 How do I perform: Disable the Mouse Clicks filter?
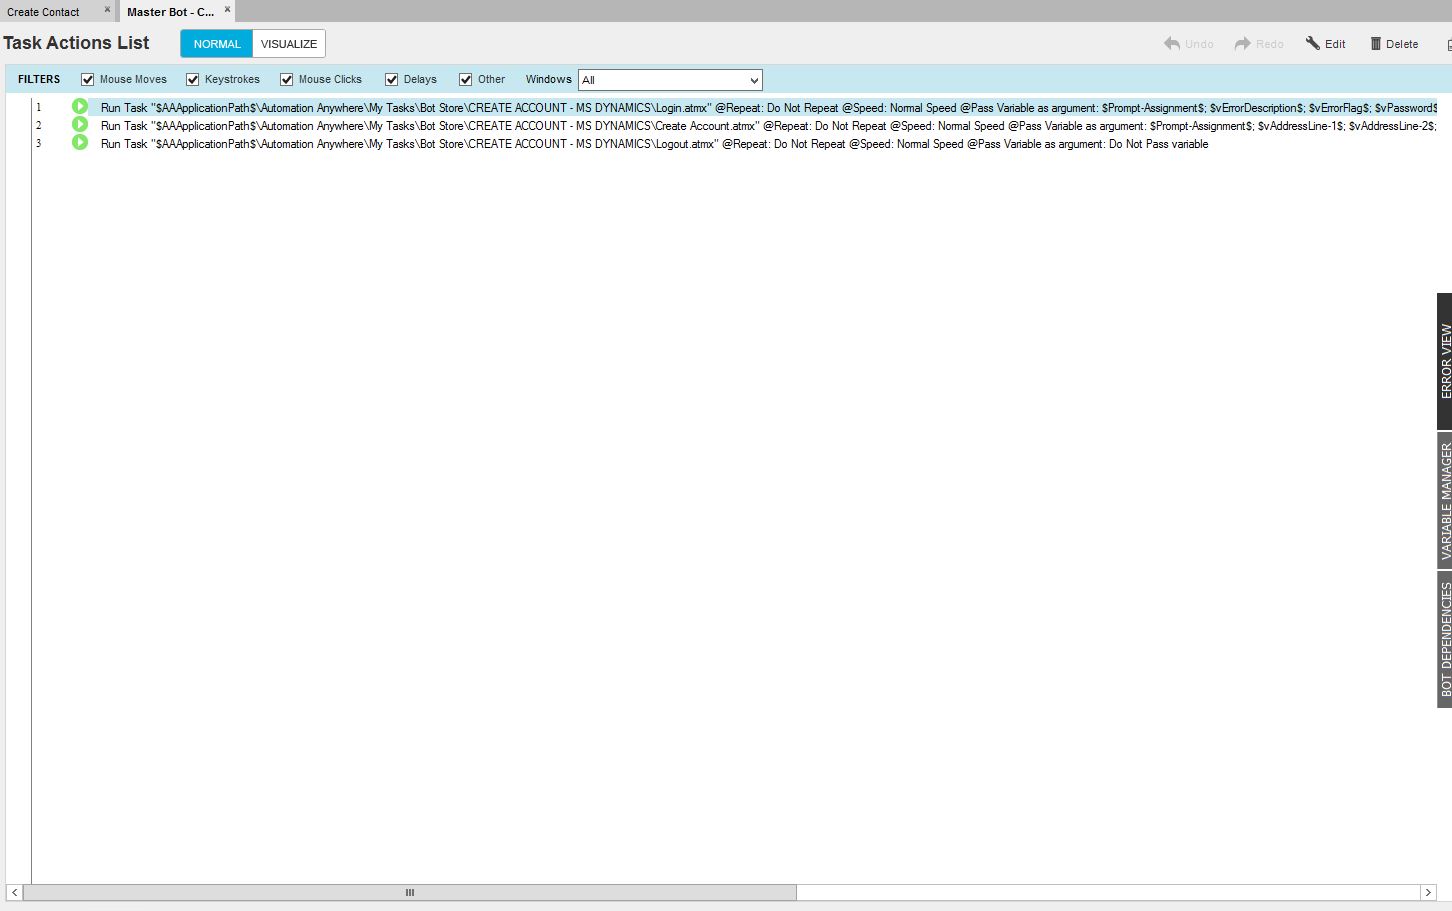[x=287, y=80]
